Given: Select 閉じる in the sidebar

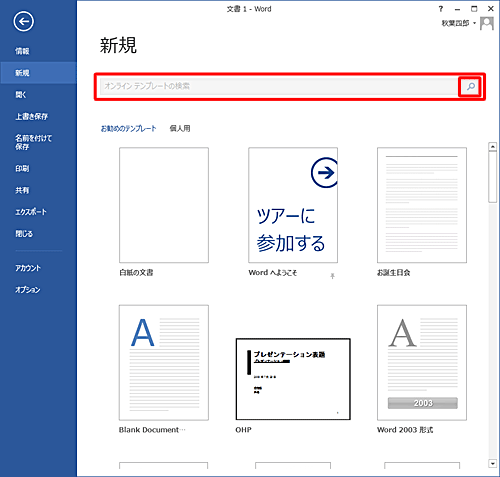Looking at the screenshot, I should coord(24,233).
